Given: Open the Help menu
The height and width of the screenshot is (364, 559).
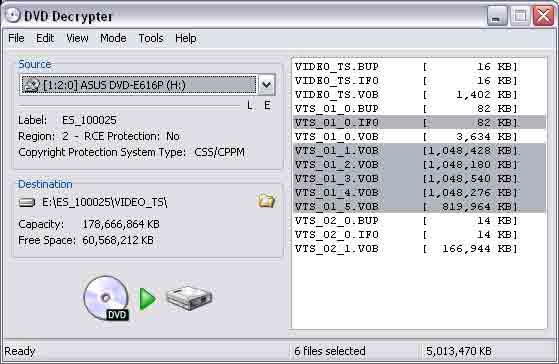Looking at the screenshot, I should click(x=186, y=38).
